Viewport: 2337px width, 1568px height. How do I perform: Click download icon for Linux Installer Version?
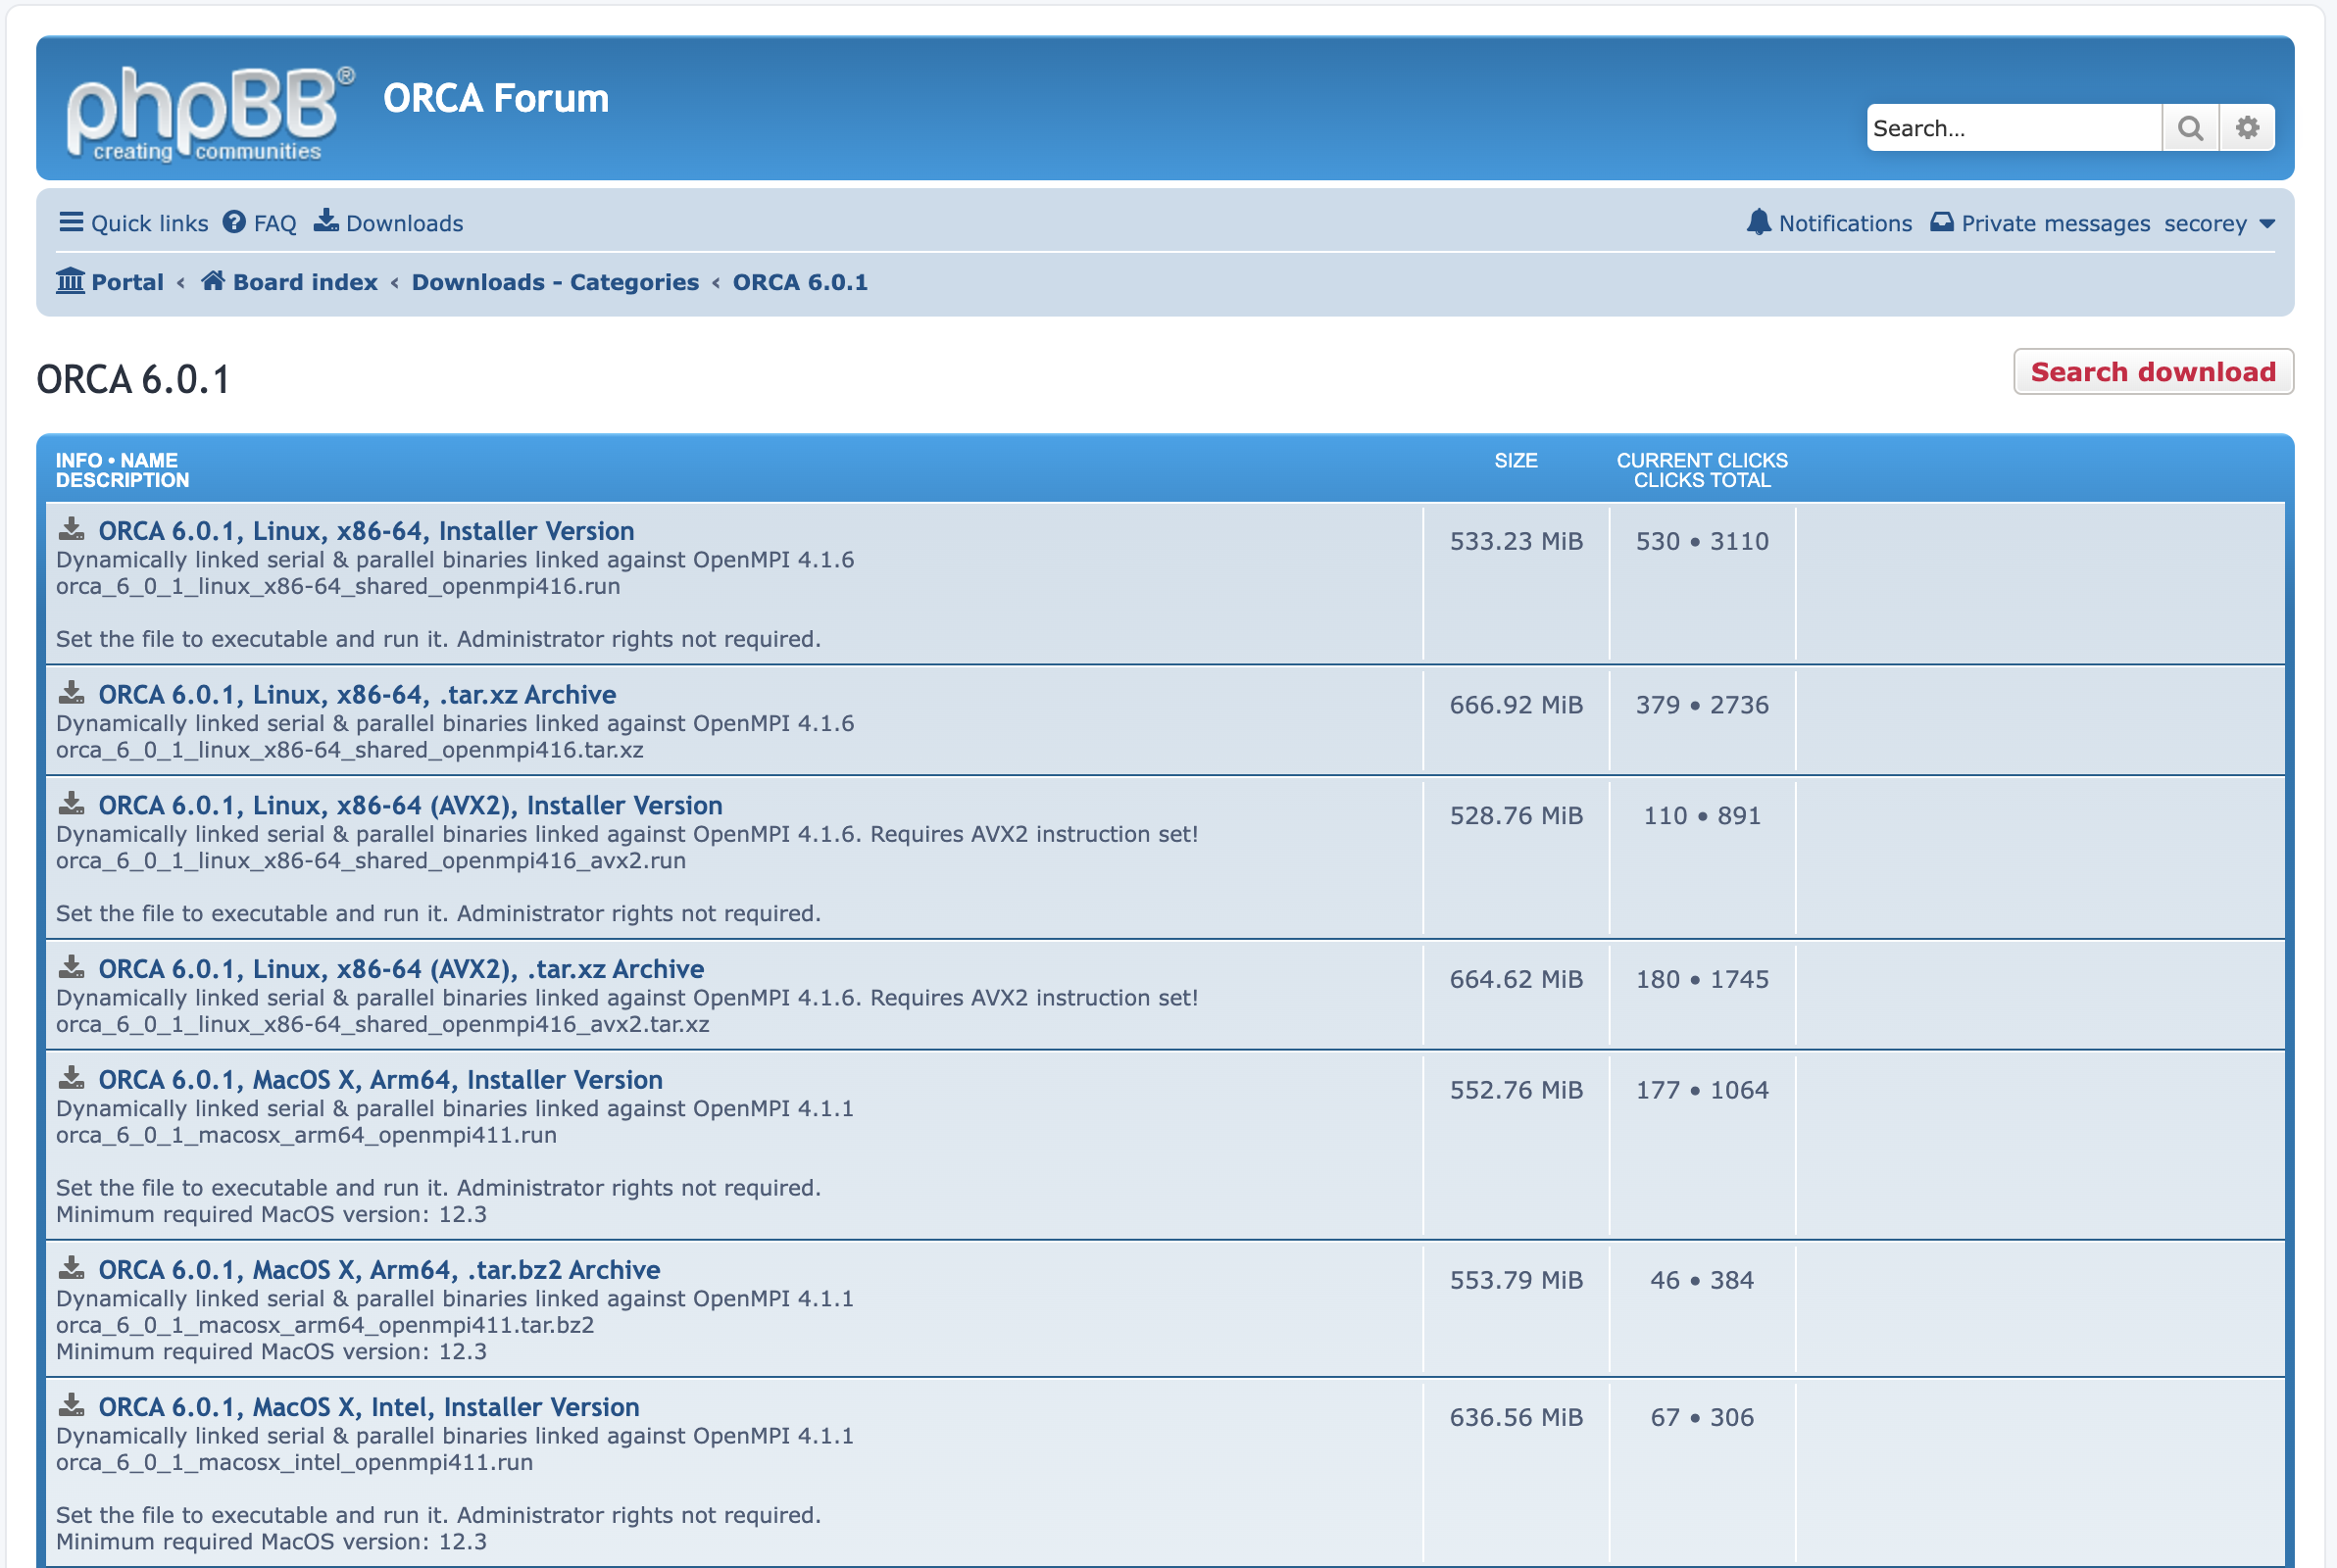(71, 529)
